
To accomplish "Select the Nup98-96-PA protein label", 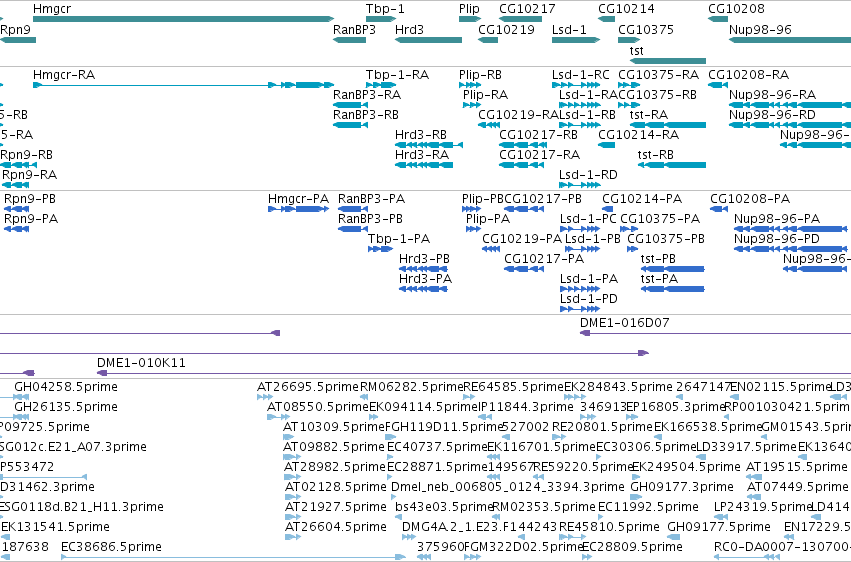I will pos(777,219).
